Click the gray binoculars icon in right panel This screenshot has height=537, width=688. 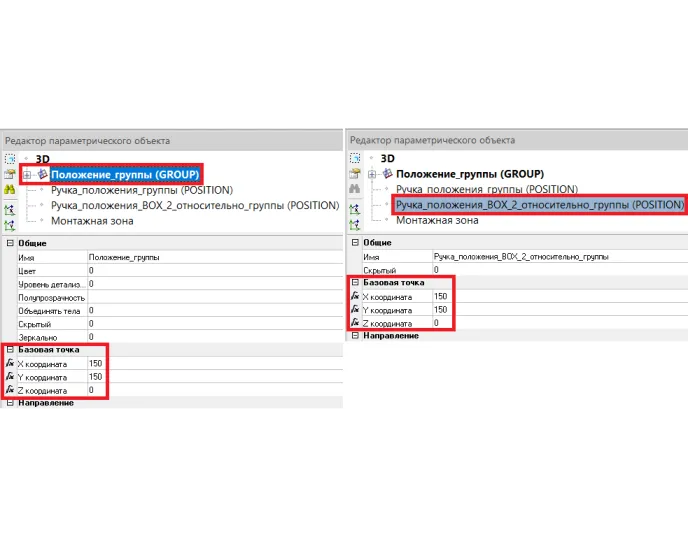355,189
